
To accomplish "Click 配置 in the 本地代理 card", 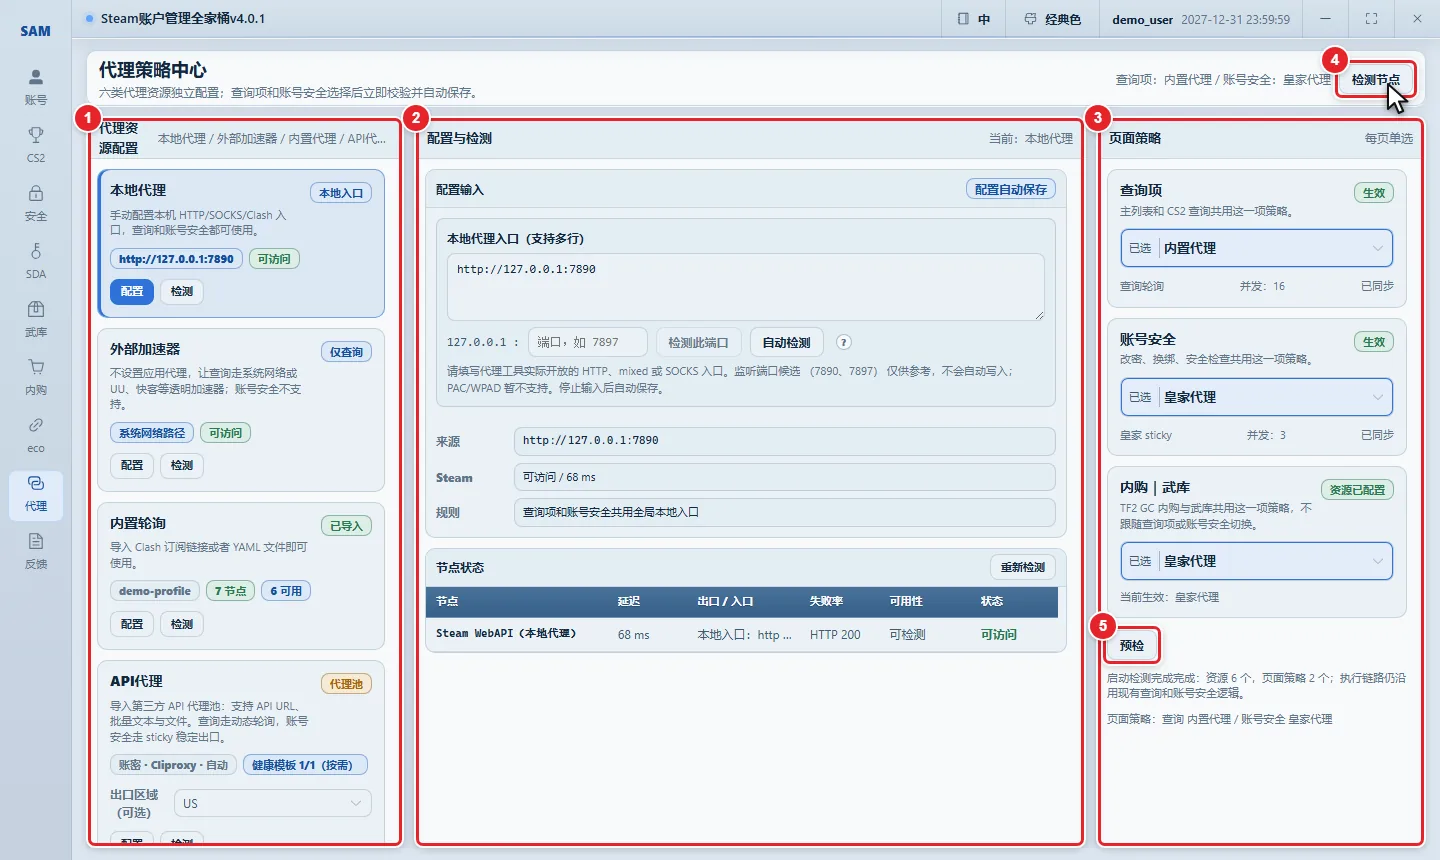I will tap(132, 291).
